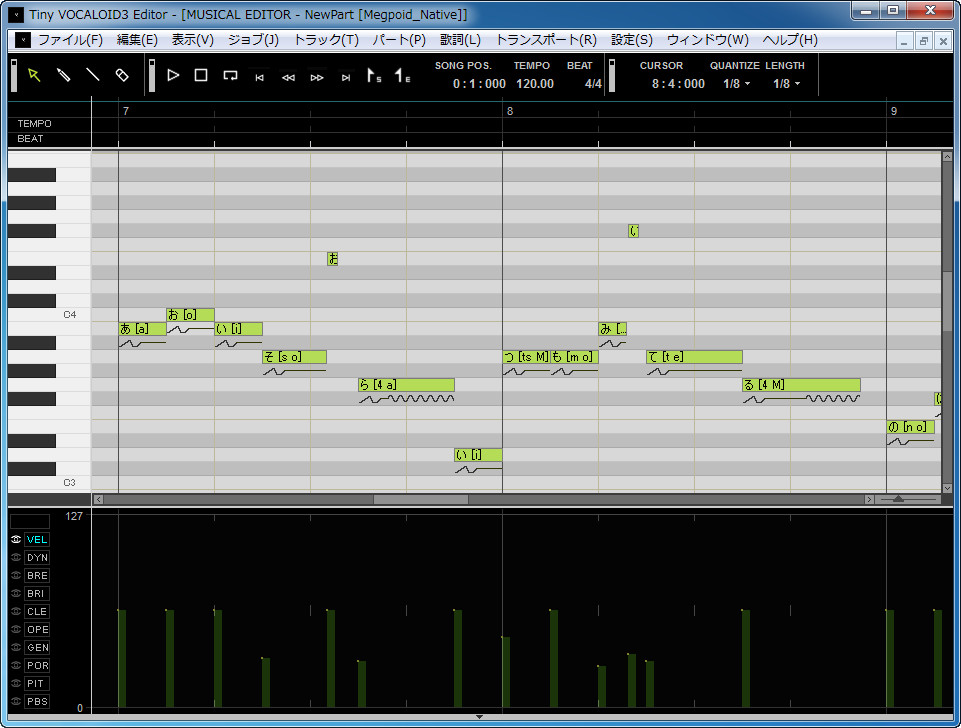This screenshot has width=961, height=728.
Task: Click the horizontal scrollbar right arrow
Action: click(869, 499)
